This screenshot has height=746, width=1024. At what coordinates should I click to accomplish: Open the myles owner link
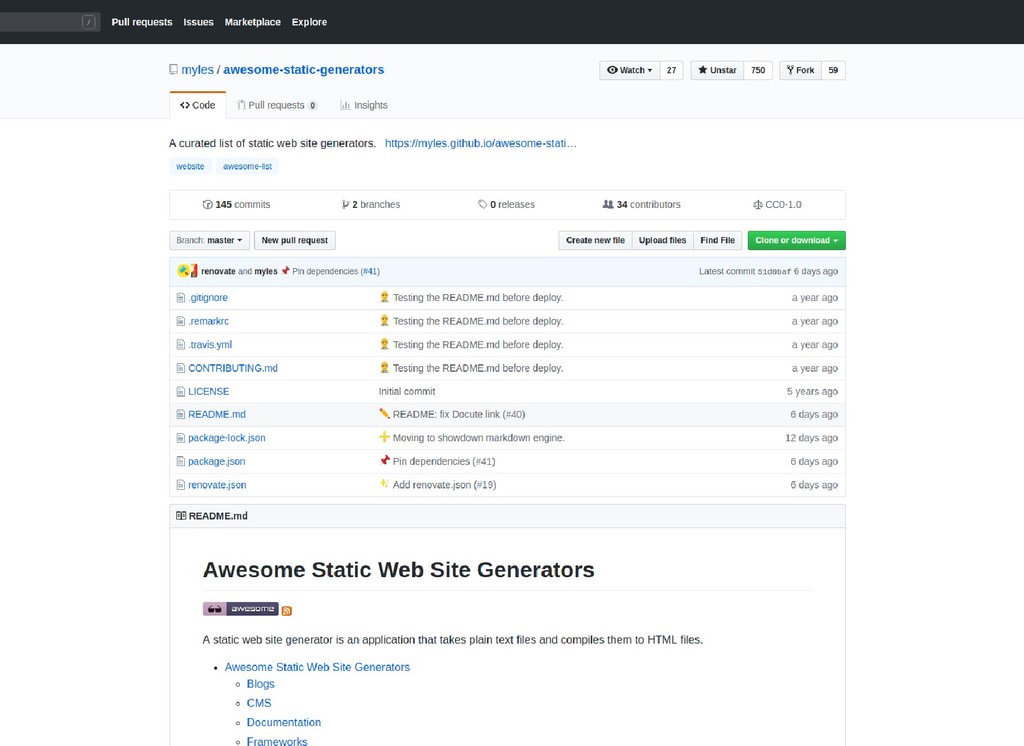click(197, 70)
